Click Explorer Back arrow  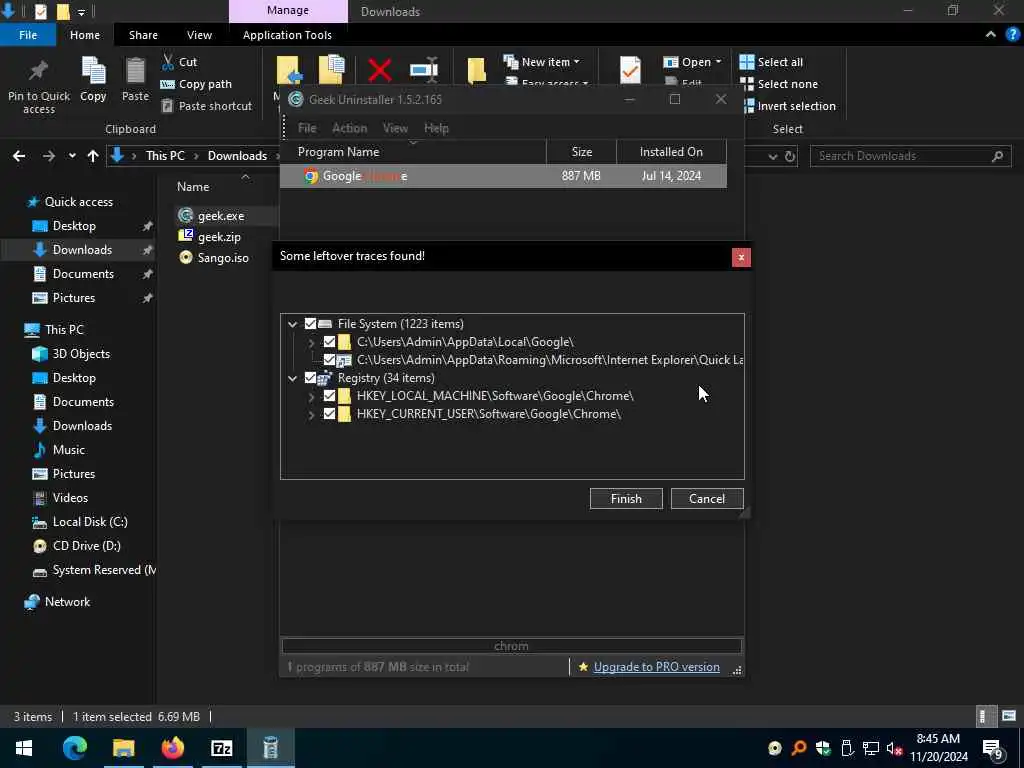19,155
